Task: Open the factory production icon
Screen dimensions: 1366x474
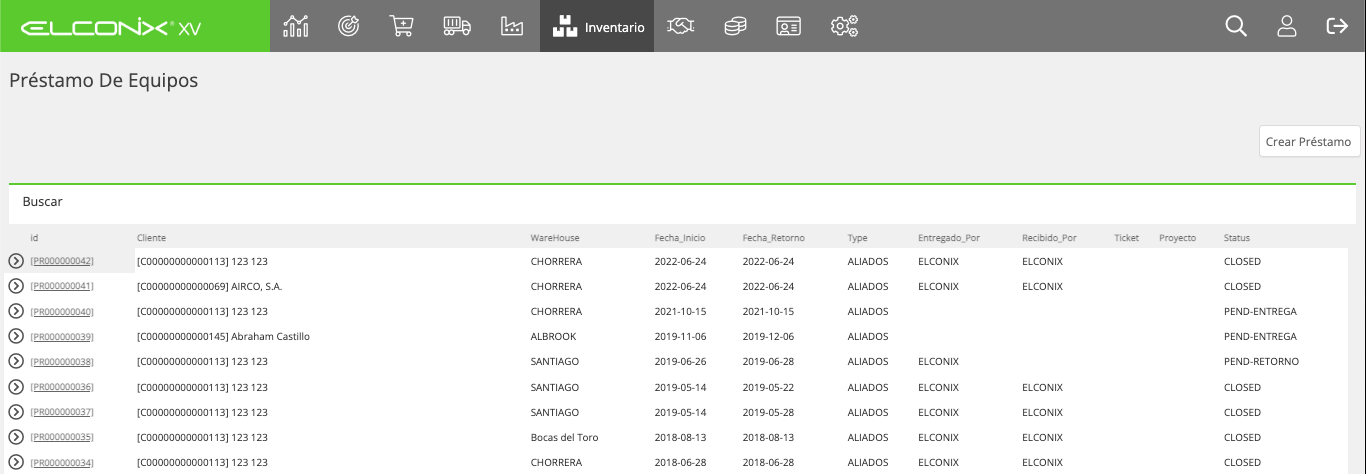Action: click(512, 26)
